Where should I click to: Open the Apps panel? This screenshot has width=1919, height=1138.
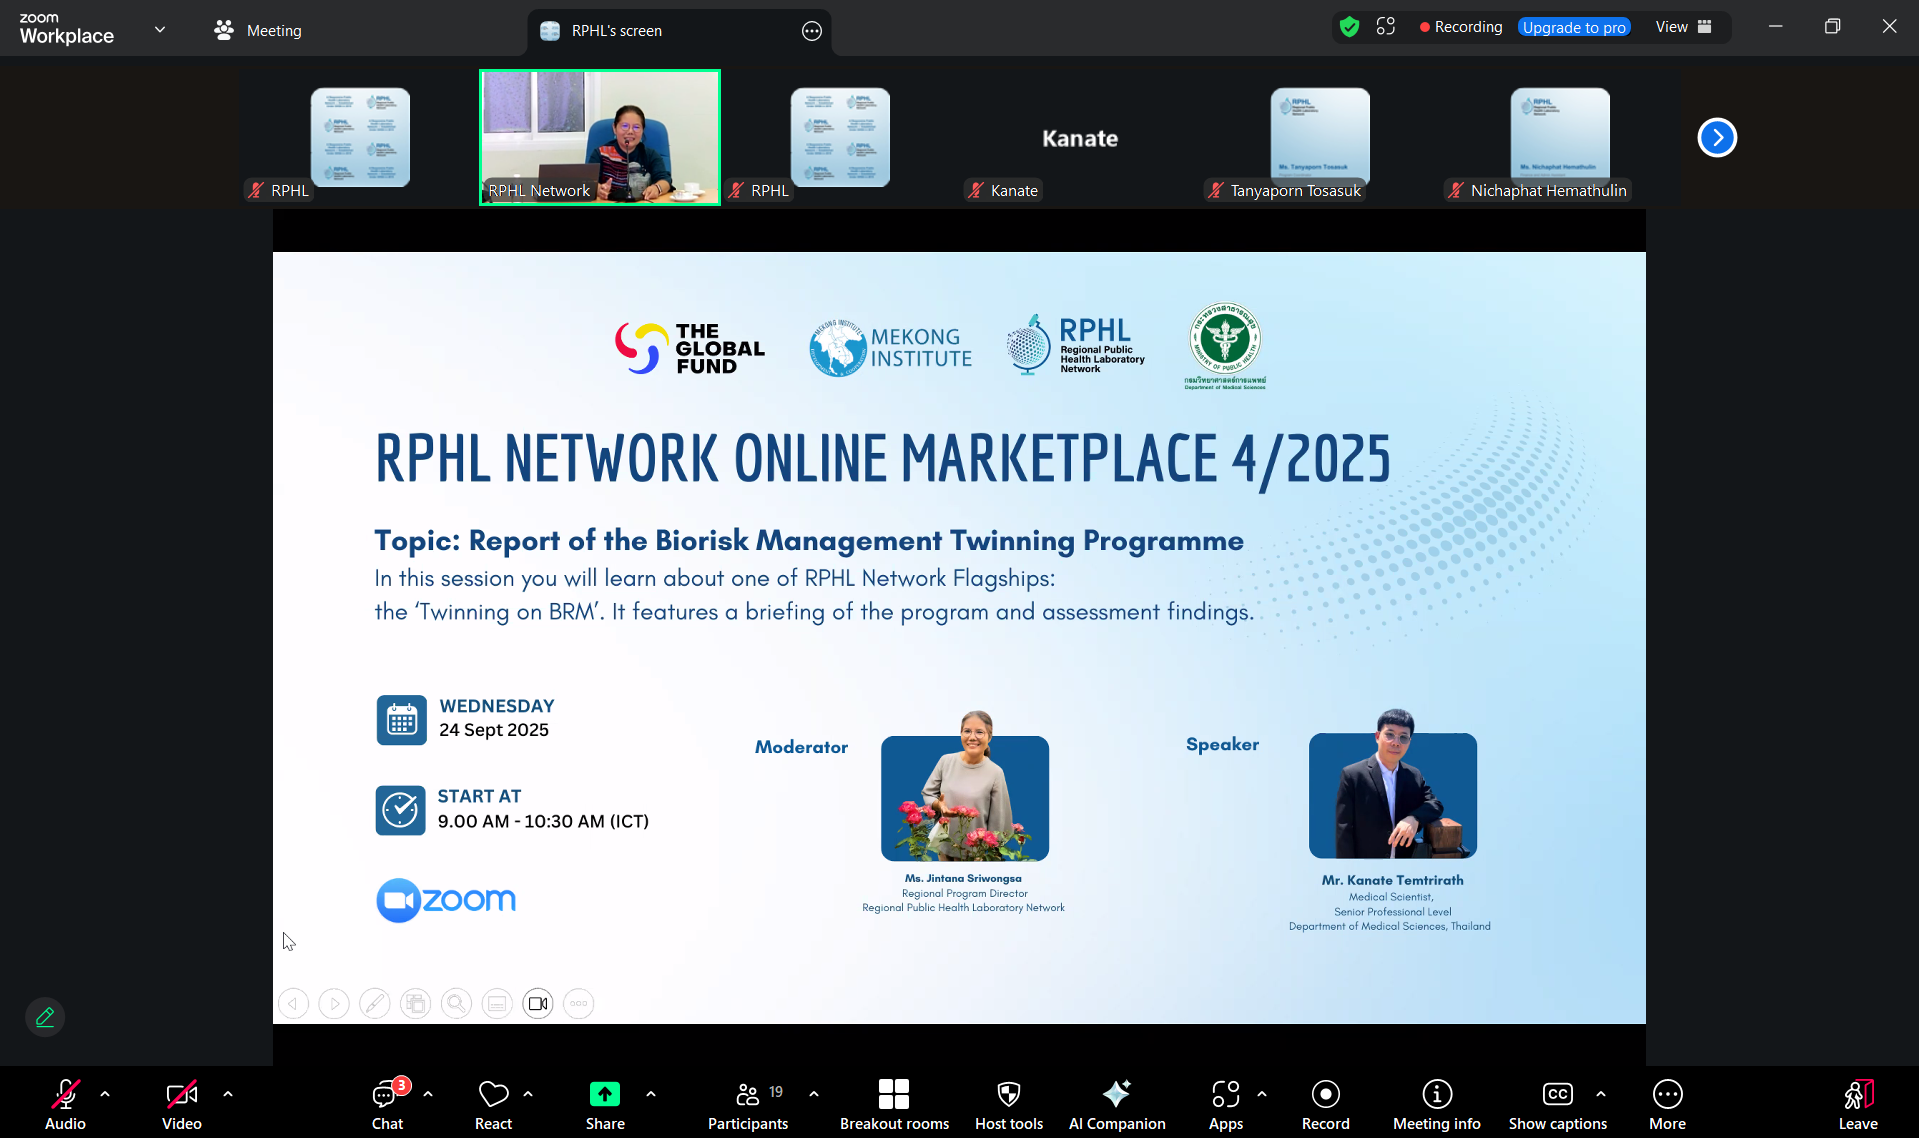[x=1225, y=1104]
